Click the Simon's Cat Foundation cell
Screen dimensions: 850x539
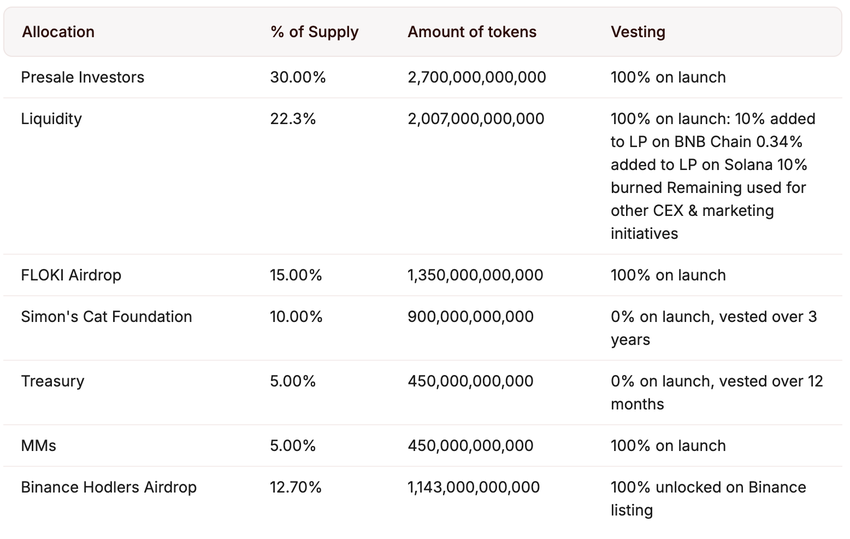click(x=106, y=317)
